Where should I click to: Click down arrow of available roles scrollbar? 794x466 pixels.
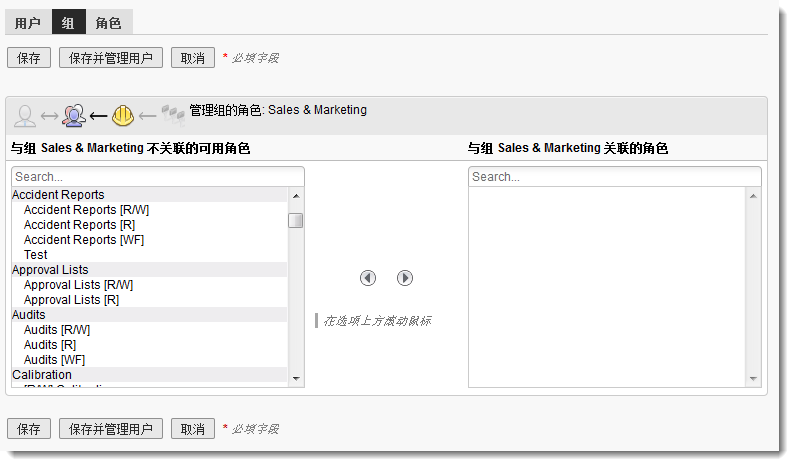pos(296,378)
